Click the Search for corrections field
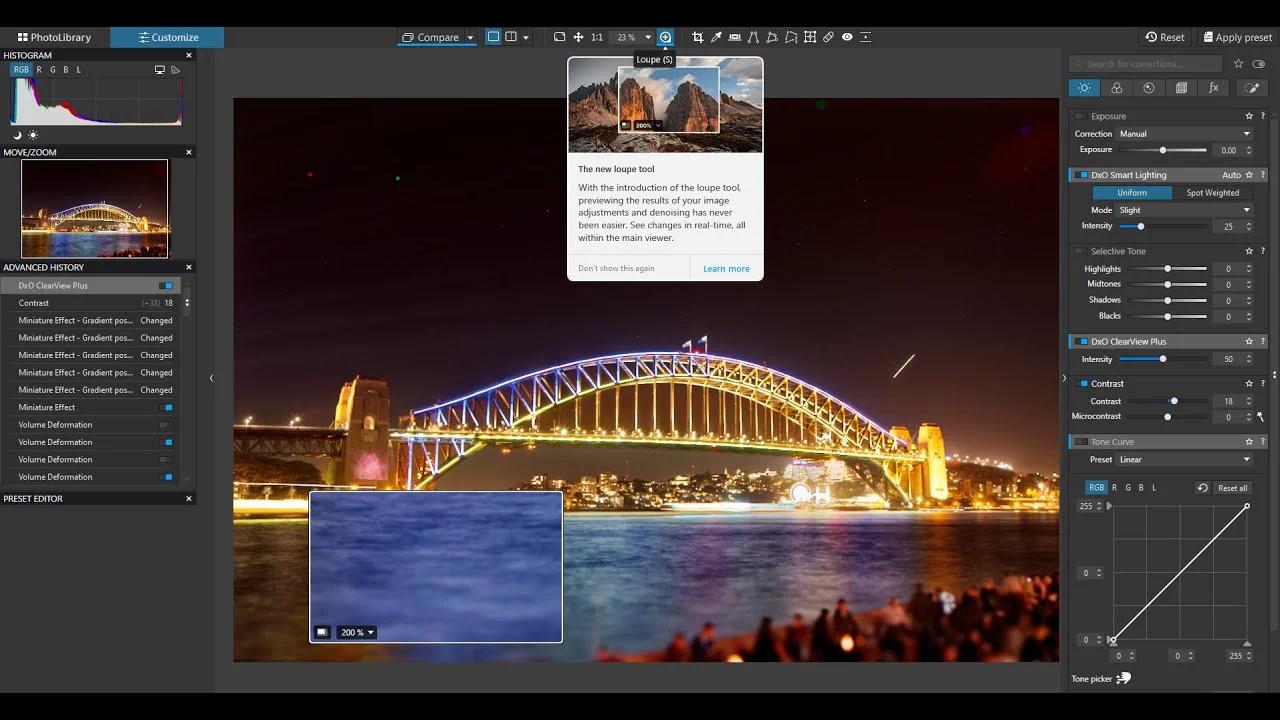 click(x=1147, y=63)
